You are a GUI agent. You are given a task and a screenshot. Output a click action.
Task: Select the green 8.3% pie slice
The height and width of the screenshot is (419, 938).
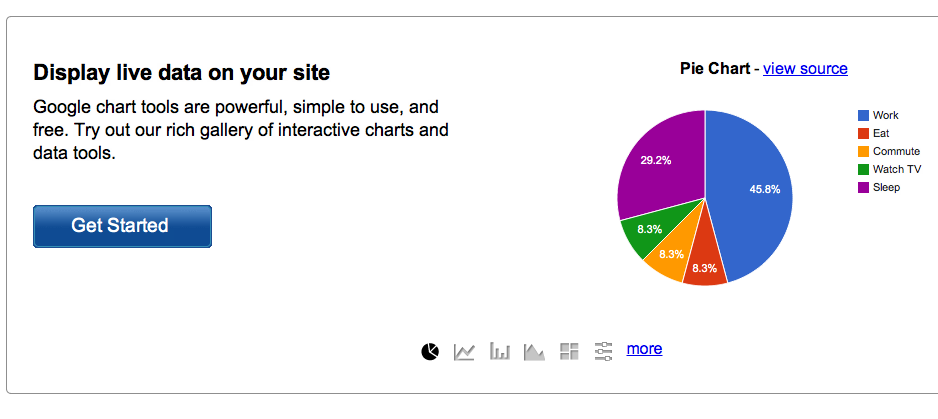click(649, 230)
